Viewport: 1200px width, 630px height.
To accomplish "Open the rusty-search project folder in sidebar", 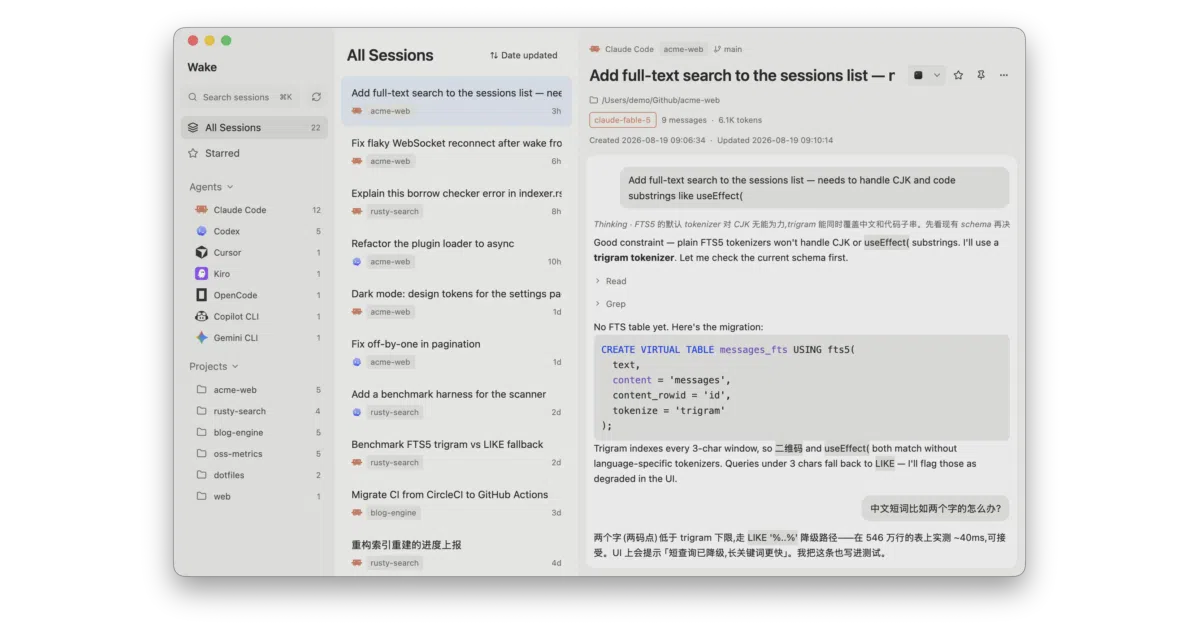I will [255, 411].
